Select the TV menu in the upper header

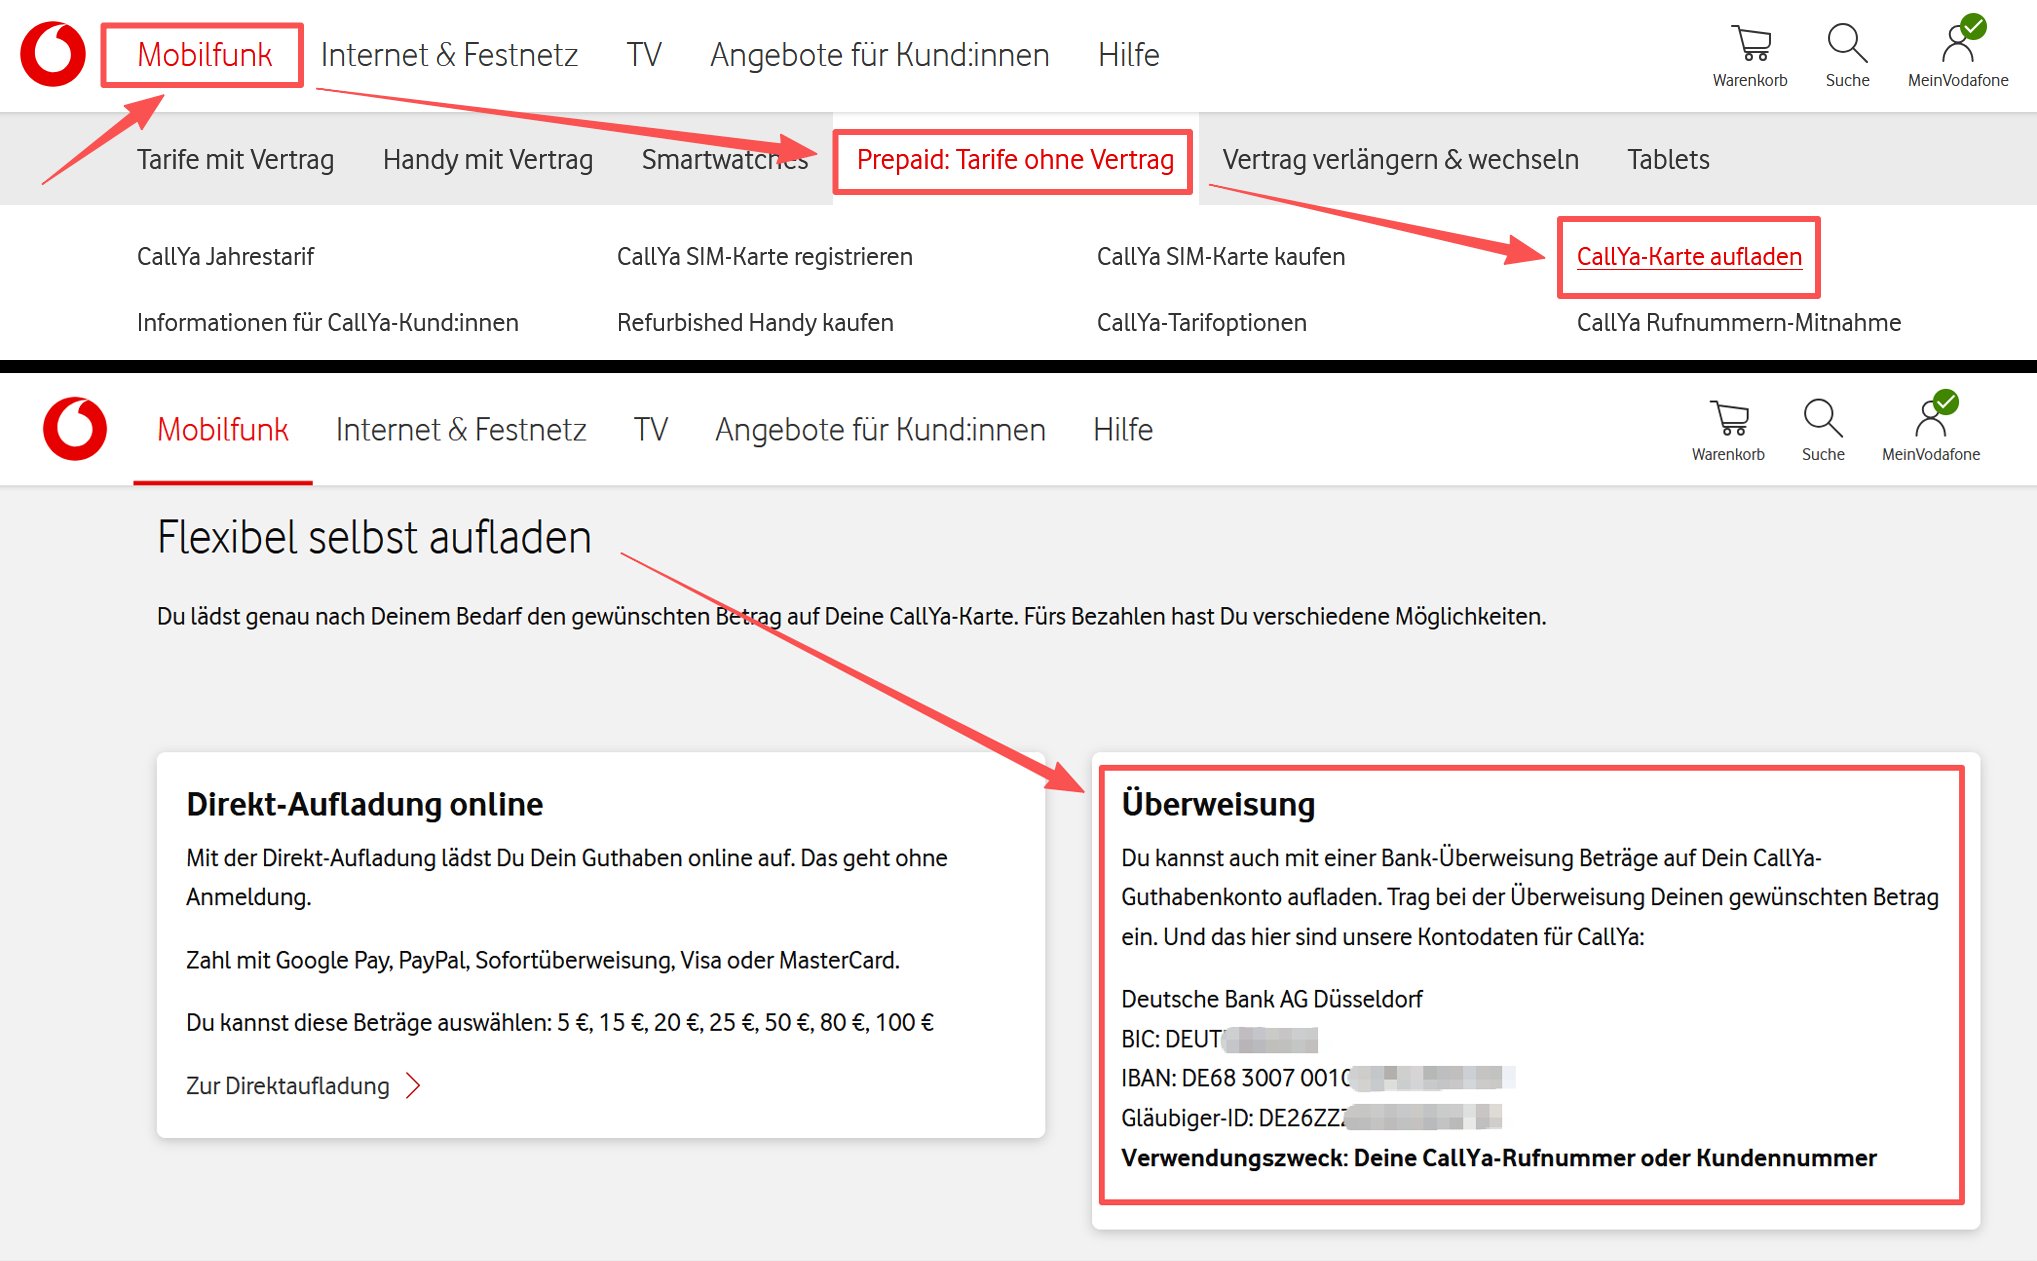pos(644,54)
